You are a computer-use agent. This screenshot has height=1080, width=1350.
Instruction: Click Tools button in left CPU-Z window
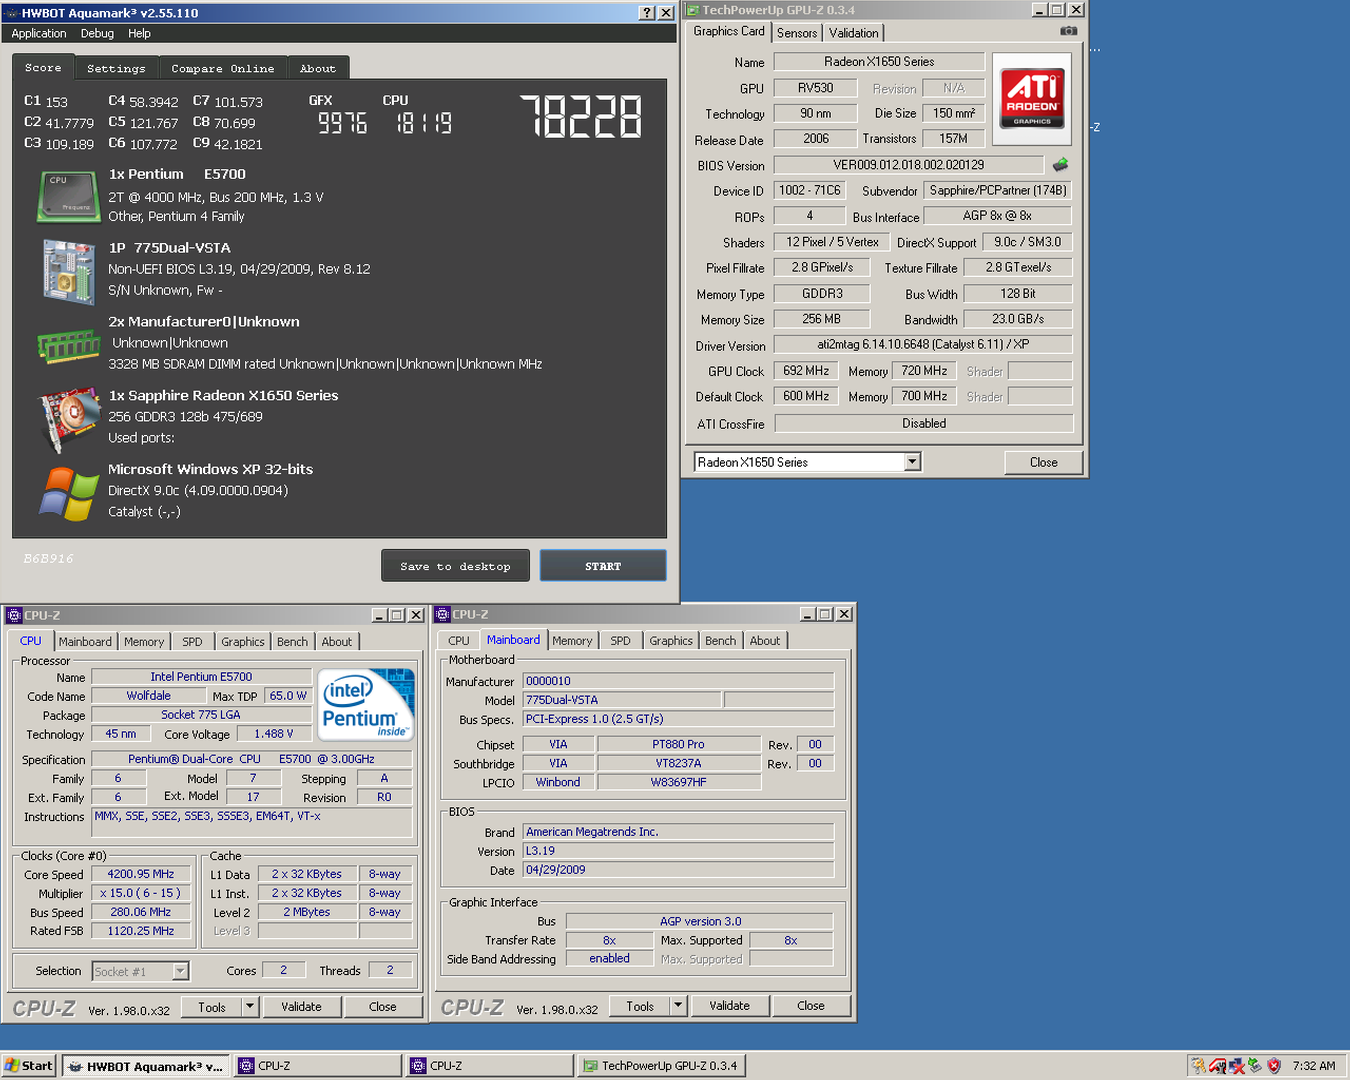click(212, 1007)
